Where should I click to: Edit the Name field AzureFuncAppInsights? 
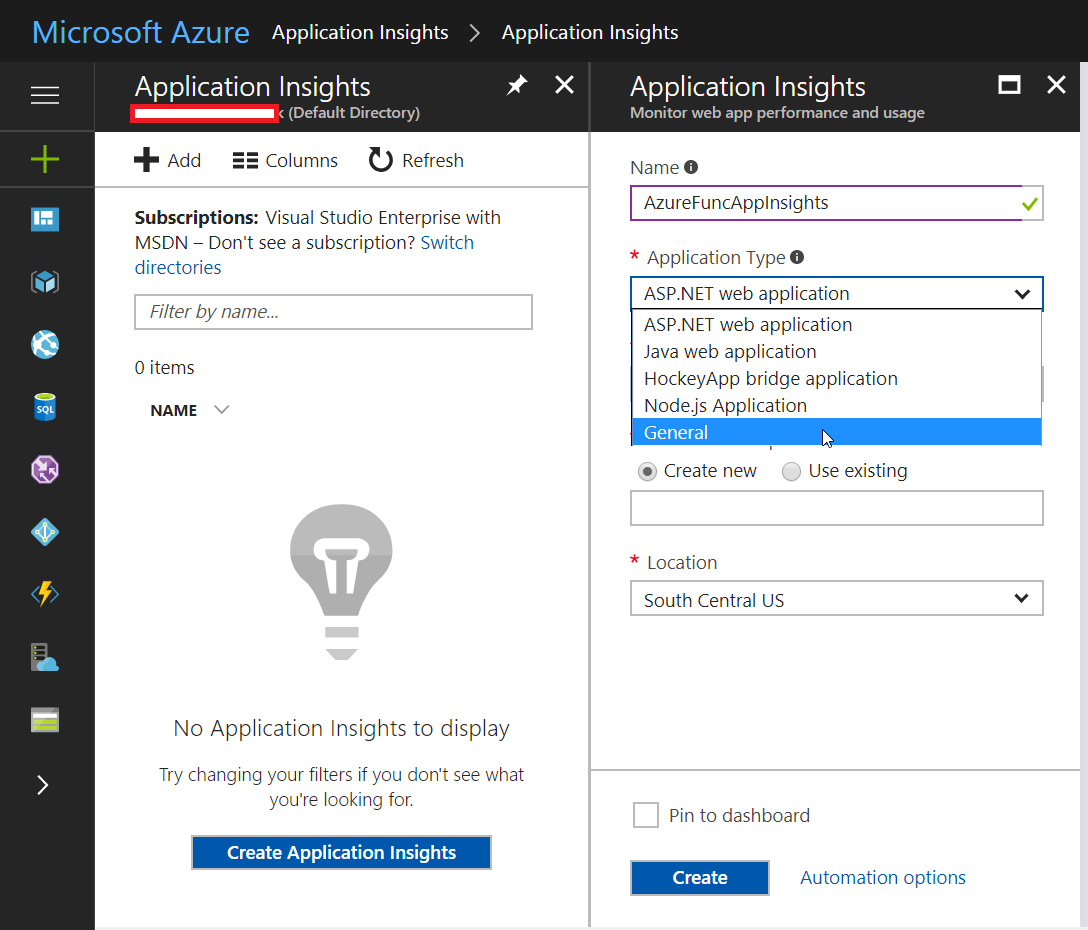tap(836, 203)
